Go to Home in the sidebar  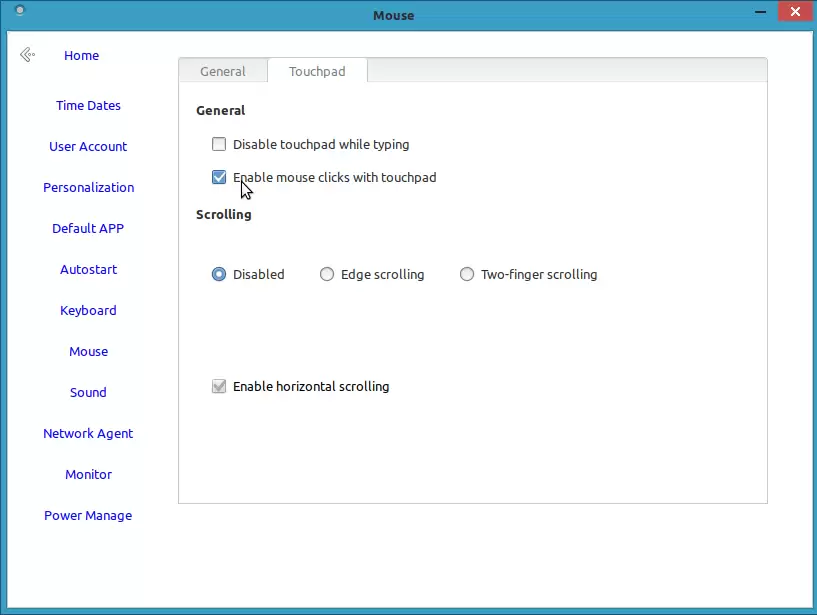pos(81,56)
